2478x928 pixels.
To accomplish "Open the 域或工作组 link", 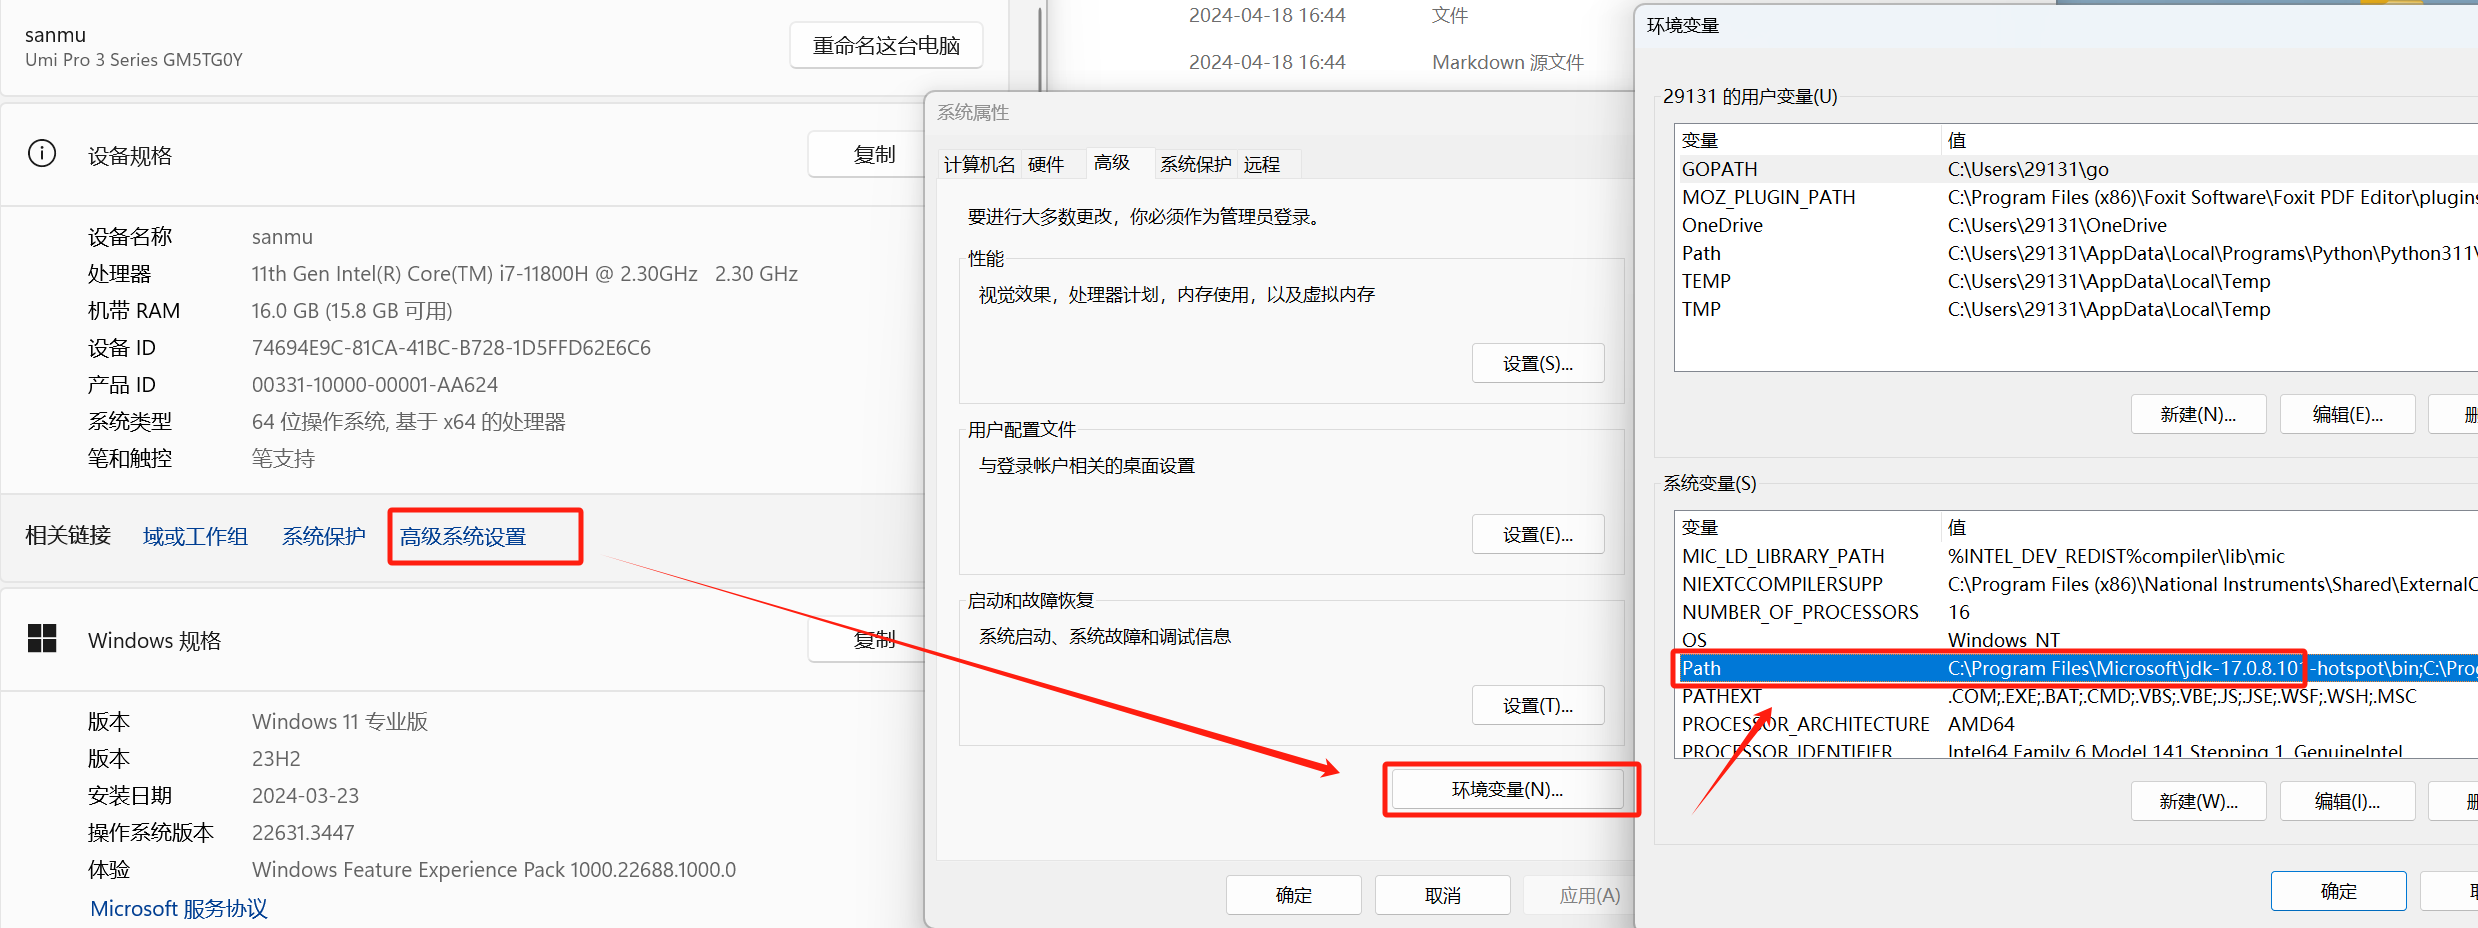I will pyautogui.click(x=195, y=535).
